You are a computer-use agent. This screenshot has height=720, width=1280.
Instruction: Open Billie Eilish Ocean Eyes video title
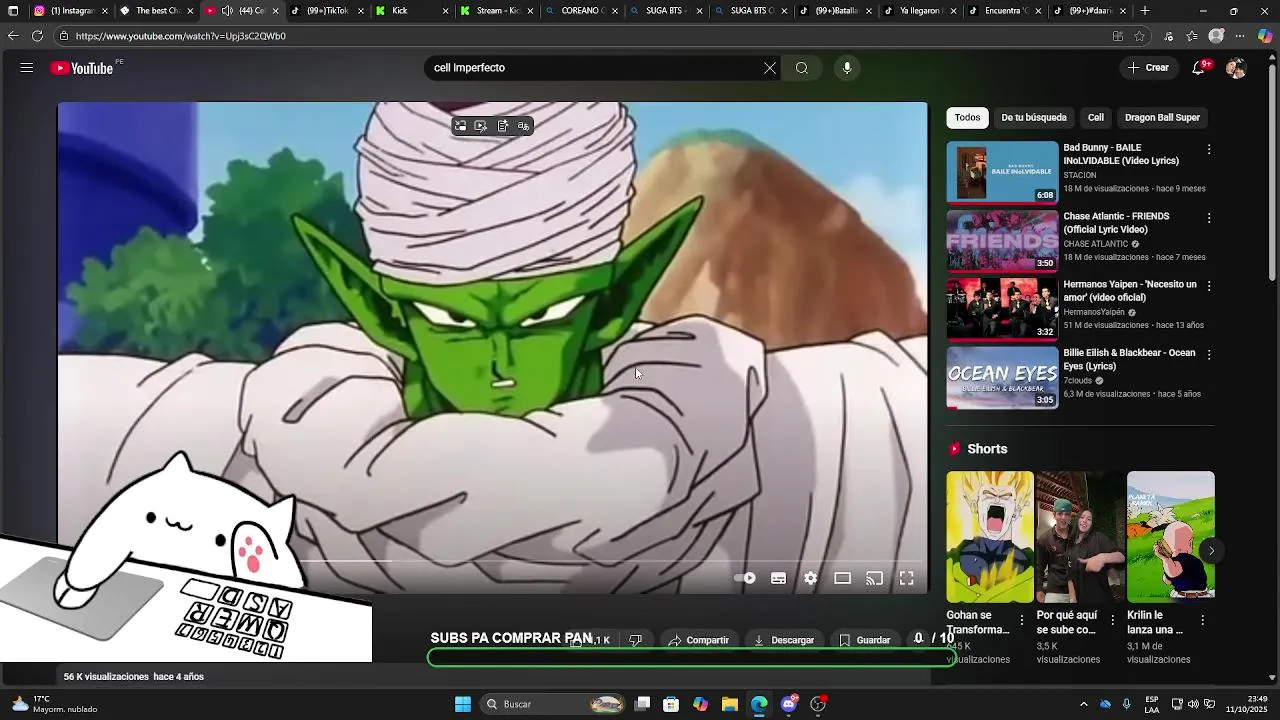1129,359
